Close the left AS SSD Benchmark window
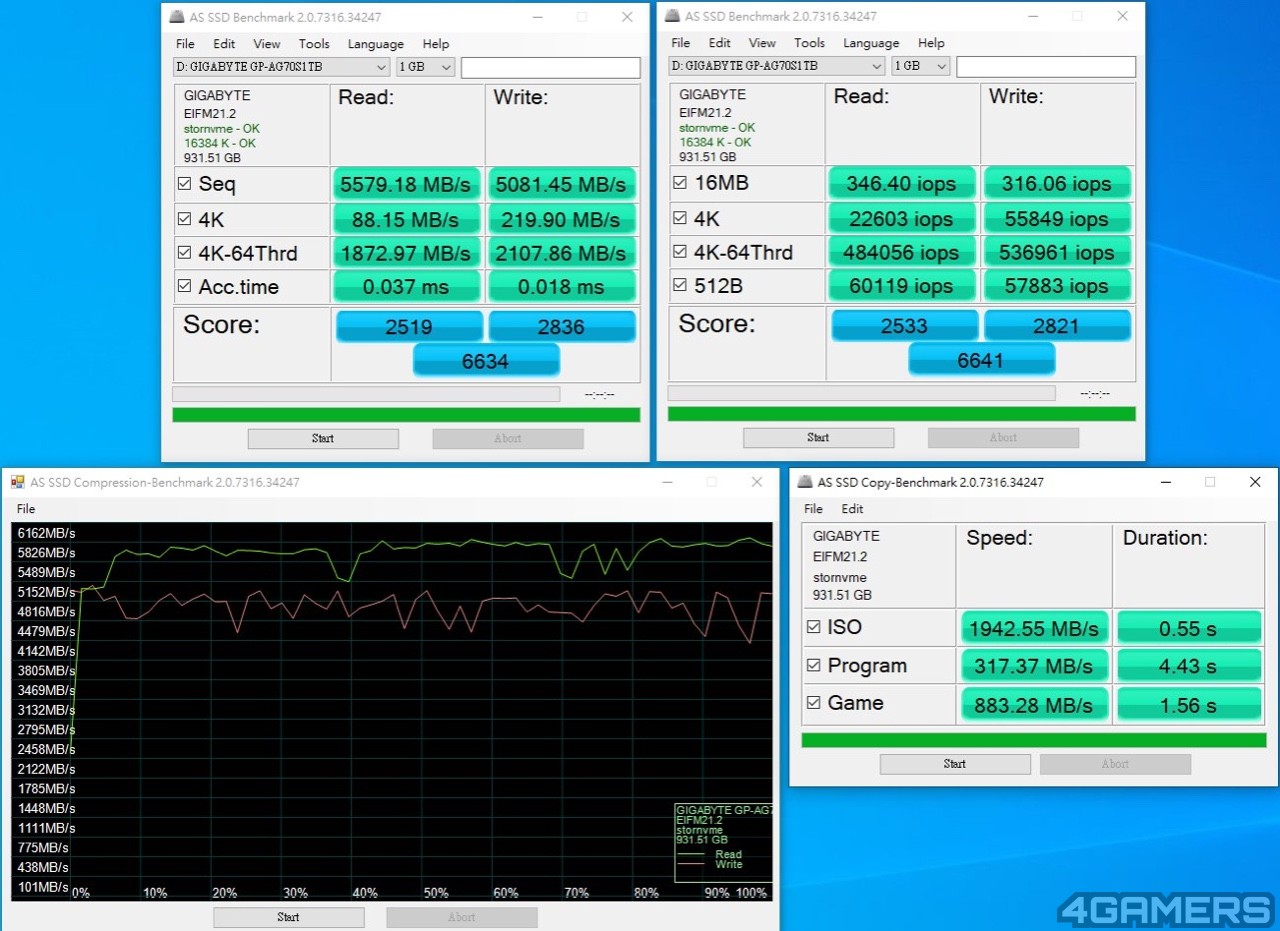This screenshot has height=931, width=1280. (x=627, y=17)
